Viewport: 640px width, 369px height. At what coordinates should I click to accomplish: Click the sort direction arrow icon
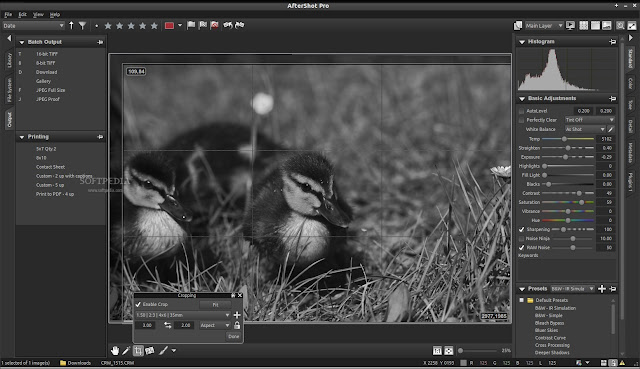[71, 25]
